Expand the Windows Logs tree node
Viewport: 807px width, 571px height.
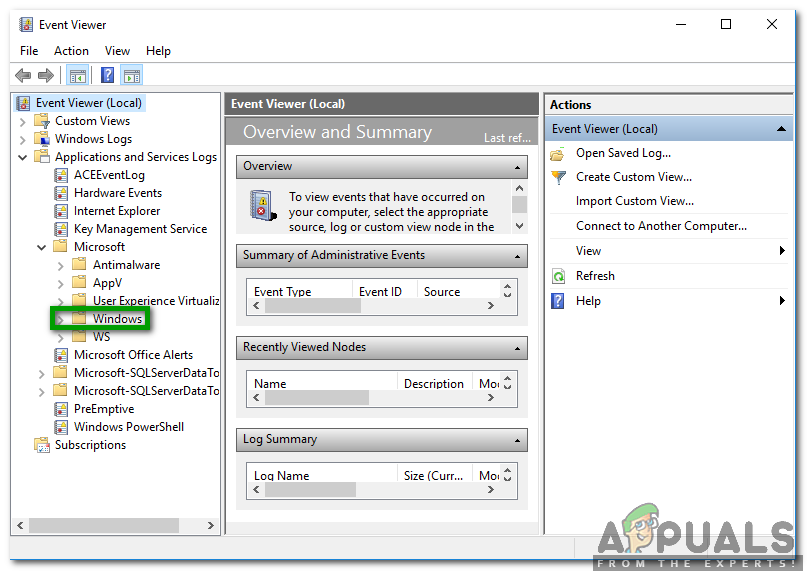[22, 140]
